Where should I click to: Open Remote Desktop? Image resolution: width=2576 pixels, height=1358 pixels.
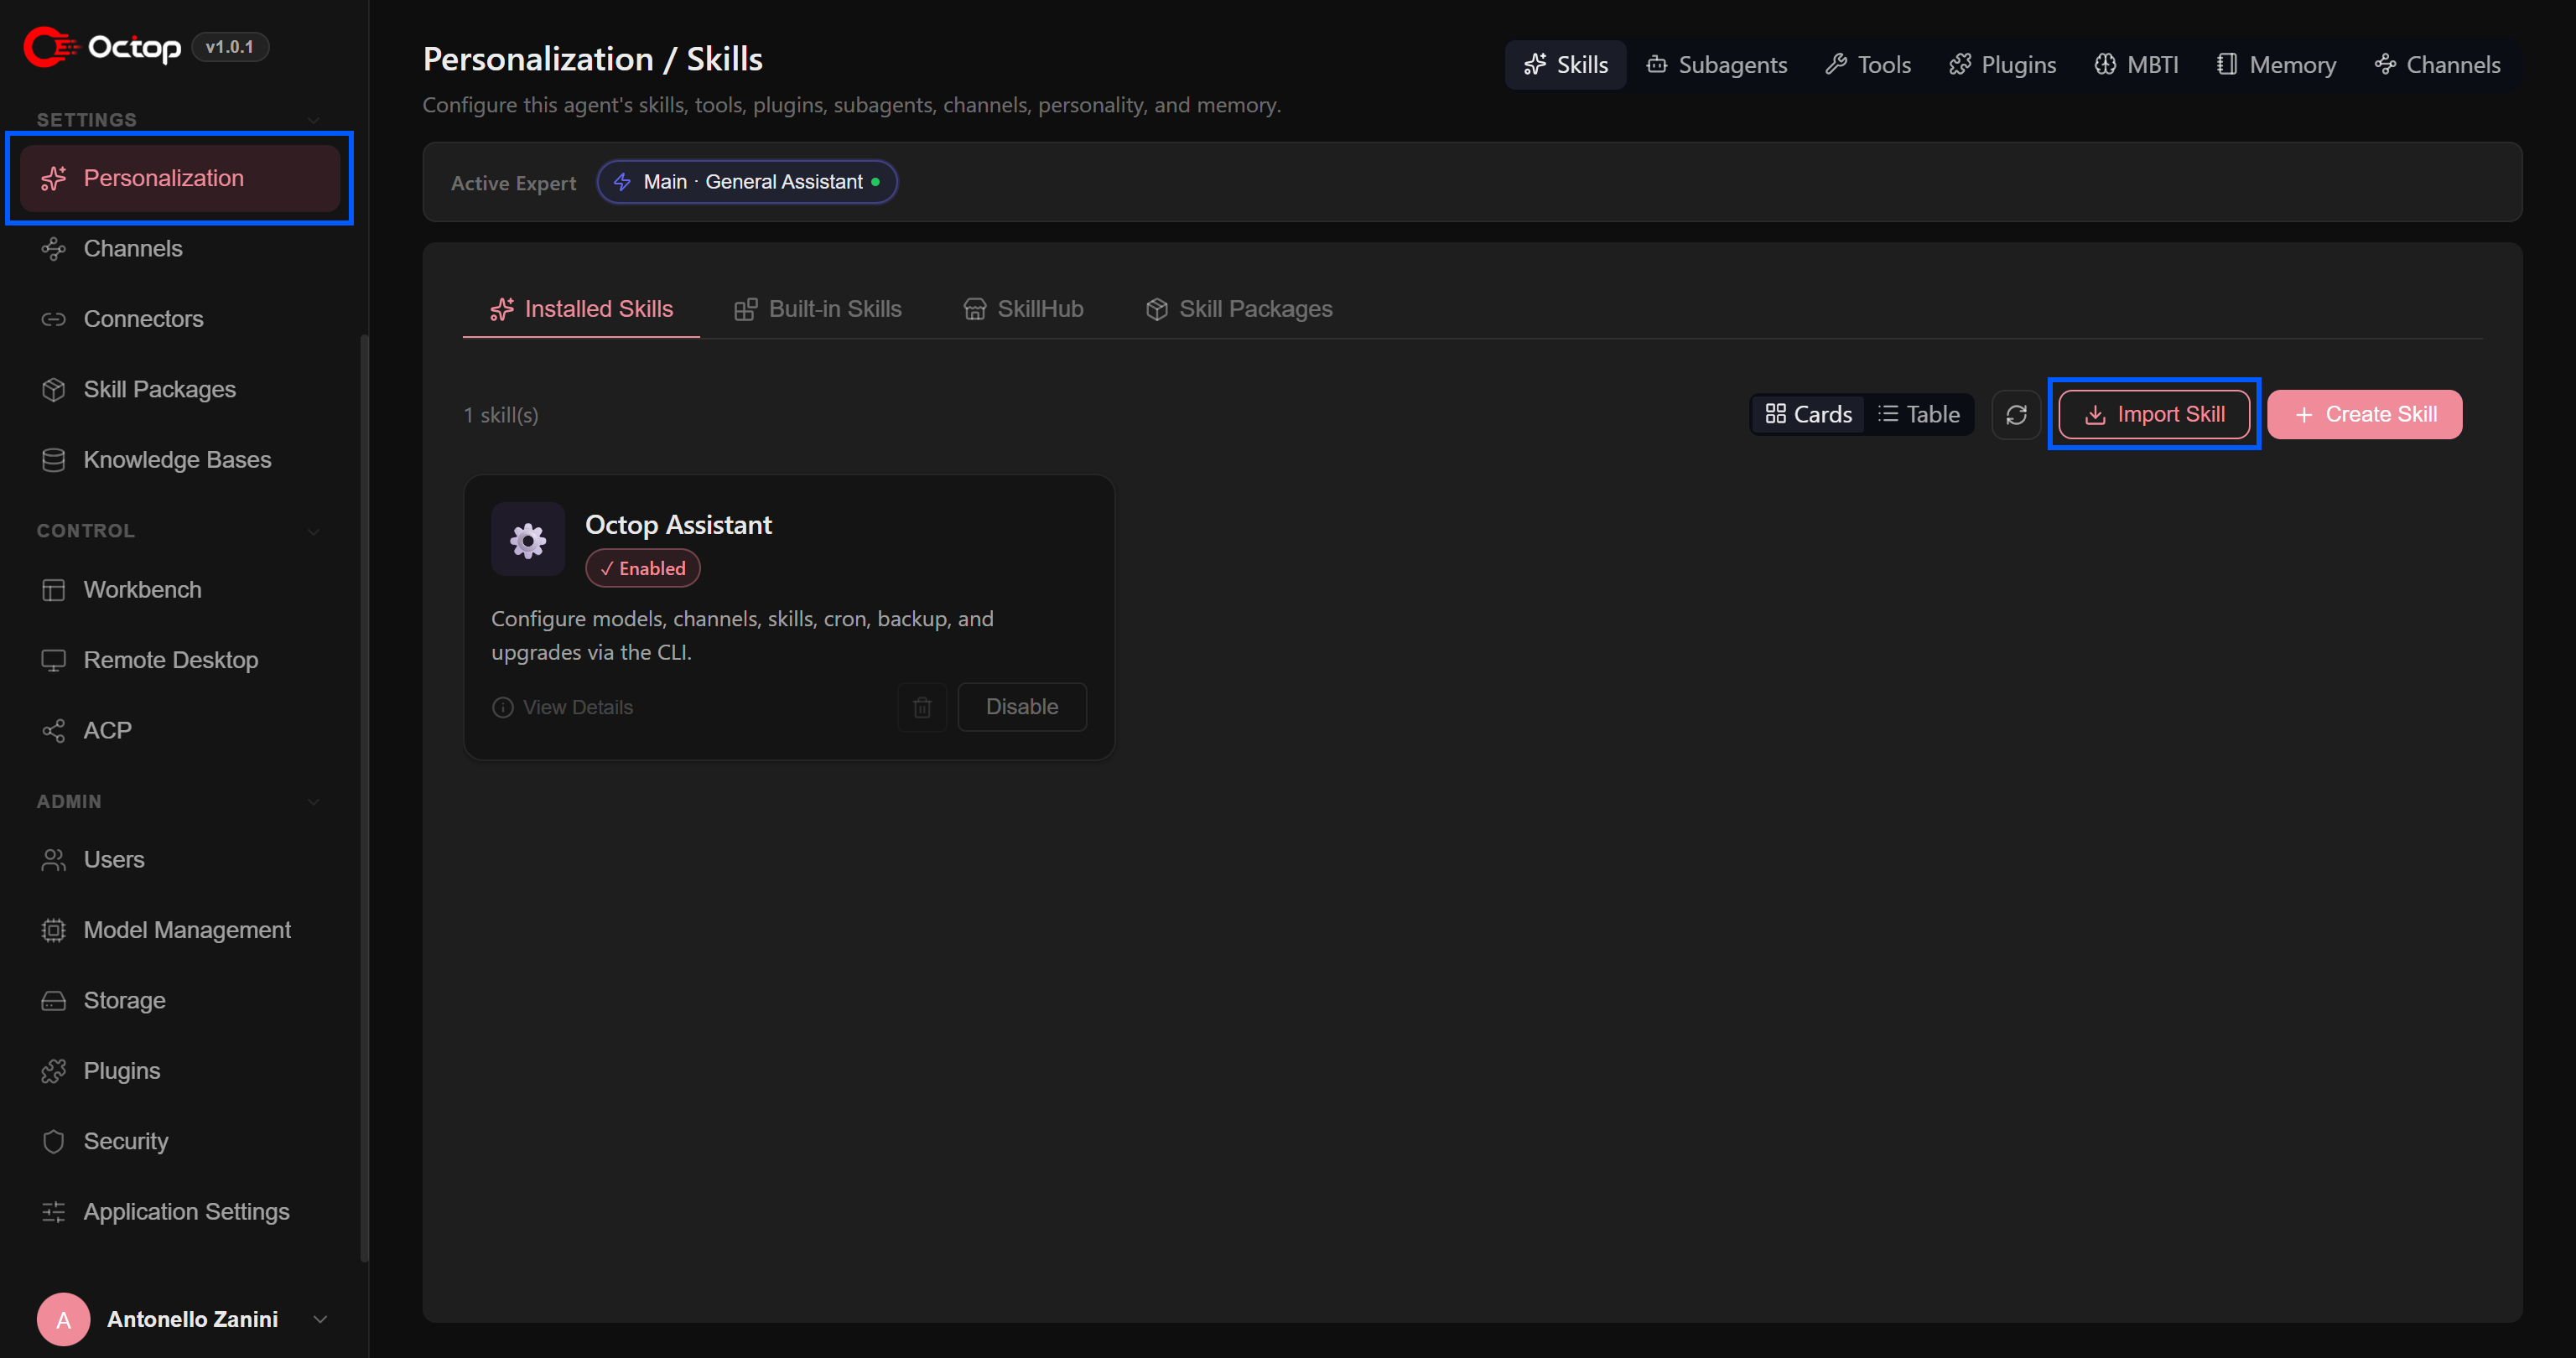180,660
